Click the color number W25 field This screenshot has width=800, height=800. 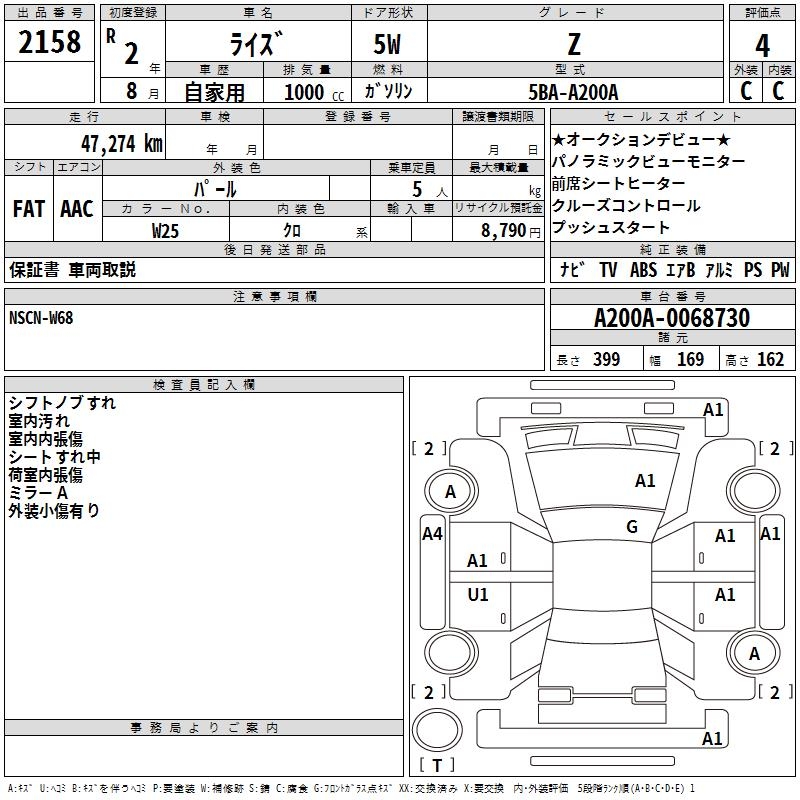click(x=165, y=231)
